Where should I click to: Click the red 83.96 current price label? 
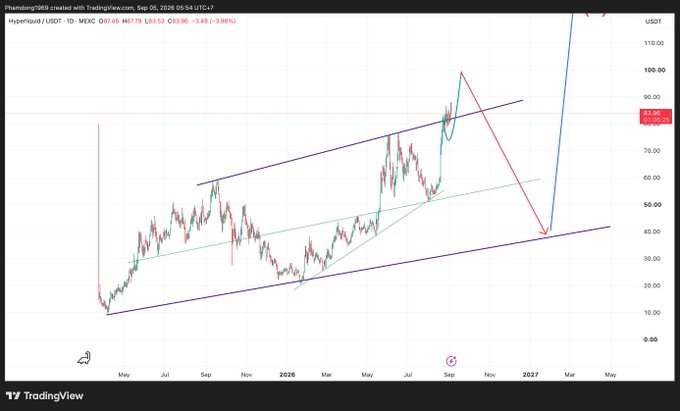click(x=655, y=116)
